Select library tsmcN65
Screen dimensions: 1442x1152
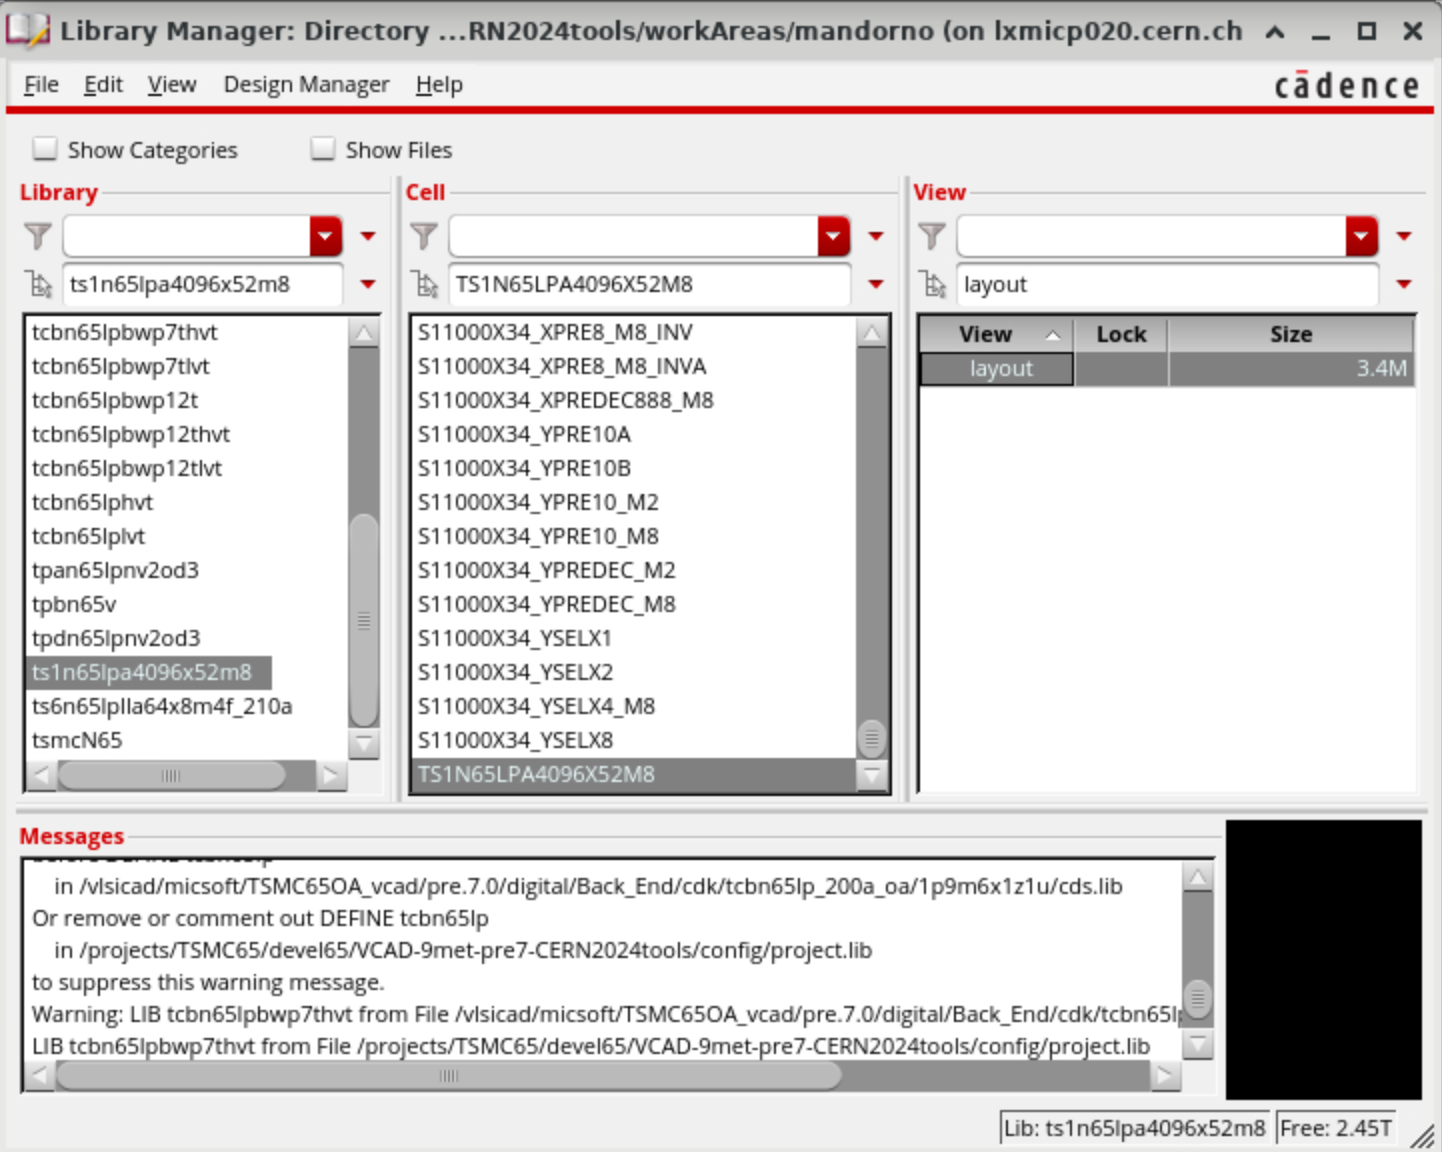coord(77,740)
